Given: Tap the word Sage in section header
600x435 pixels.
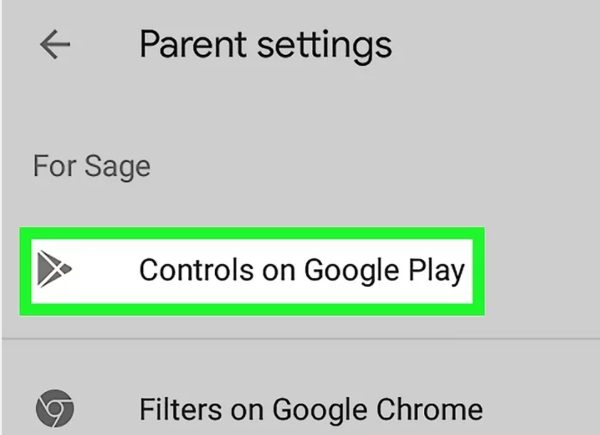Looking at the screenshot, I should coord(117,168).
